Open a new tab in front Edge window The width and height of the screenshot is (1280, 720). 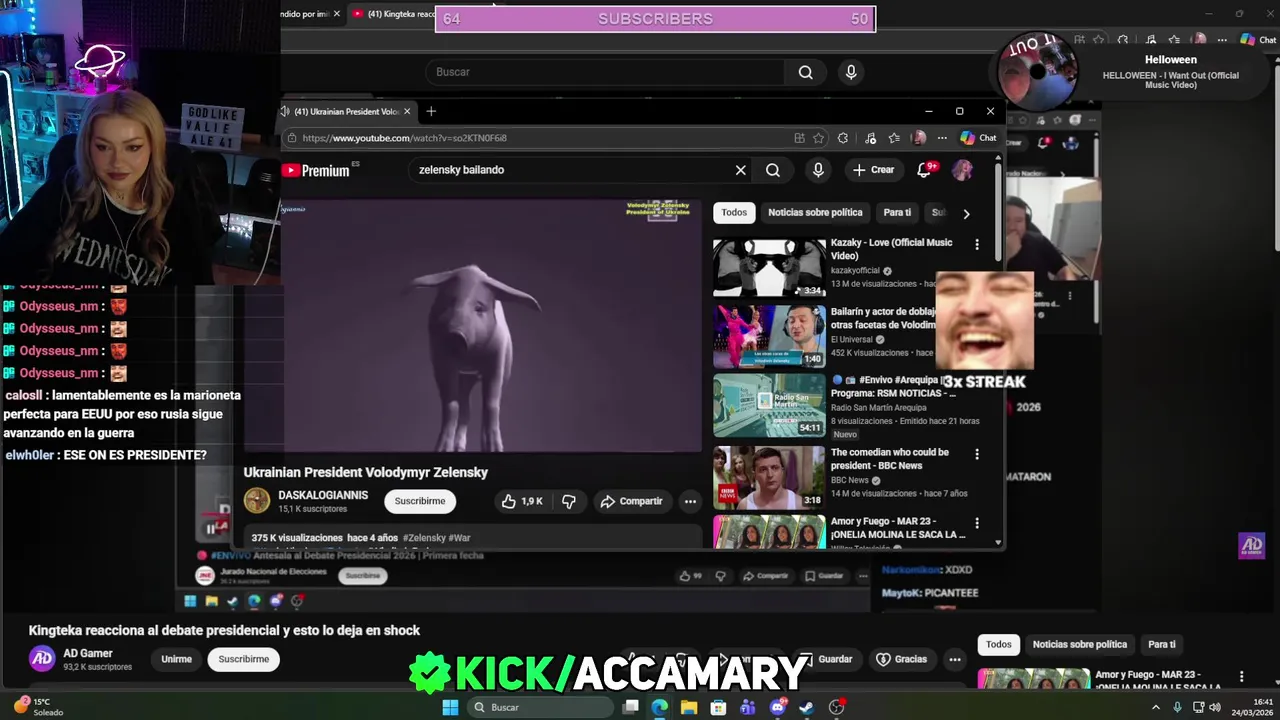pyautogui.click(x=431, y=111)
